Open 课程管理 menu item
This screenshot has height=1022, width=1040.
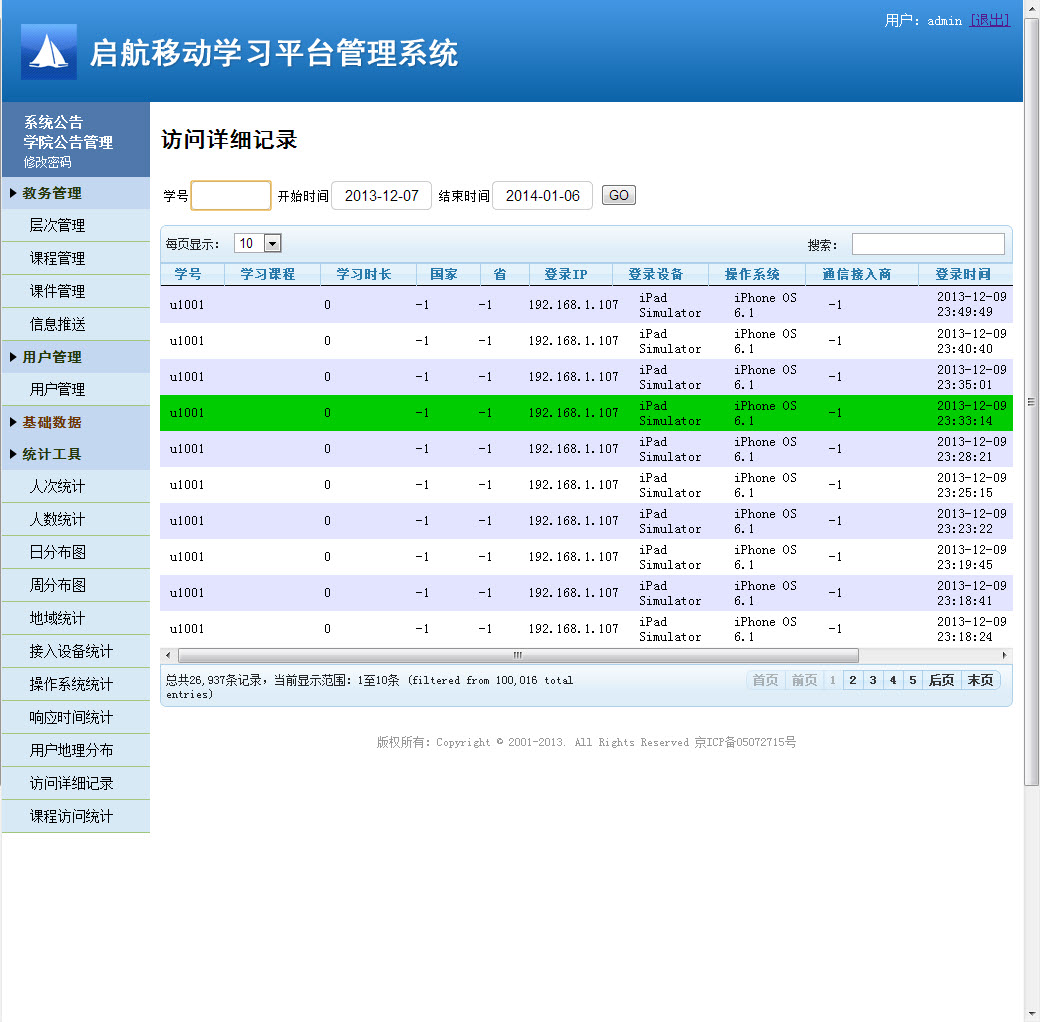coord(76,258)
